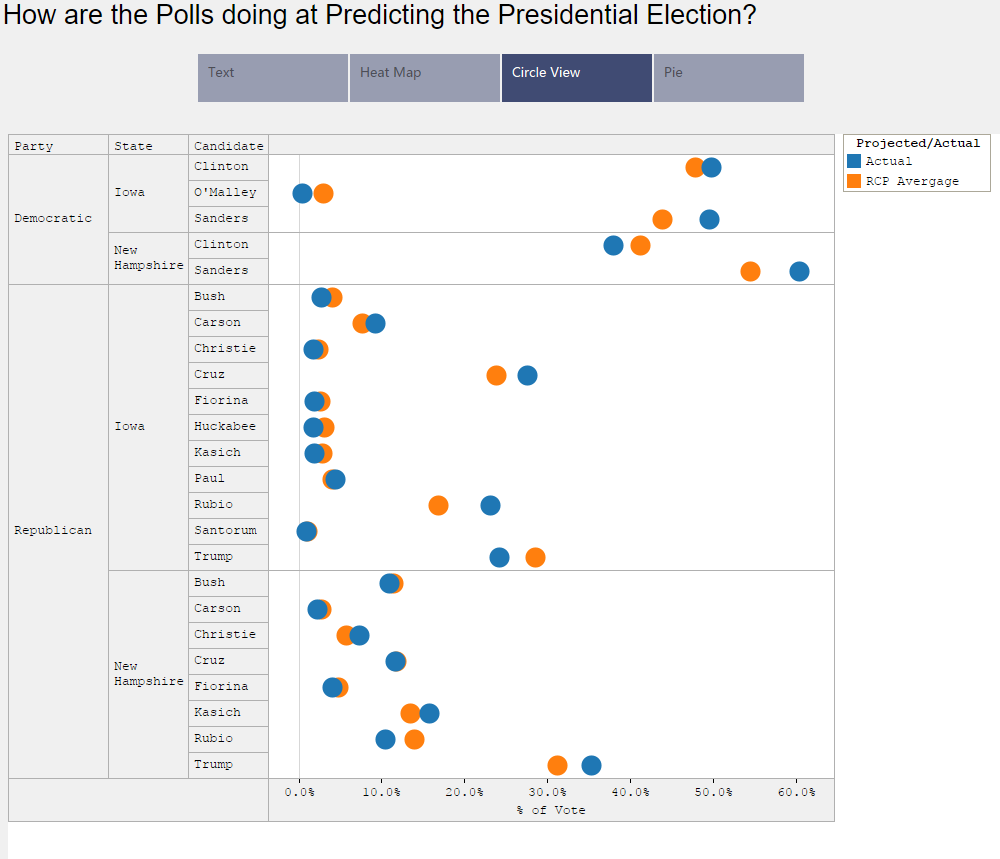This screenshot has height=859, width=1000.
Task: Select the Iowa state header under Democratic
Action: pos(128,191)
